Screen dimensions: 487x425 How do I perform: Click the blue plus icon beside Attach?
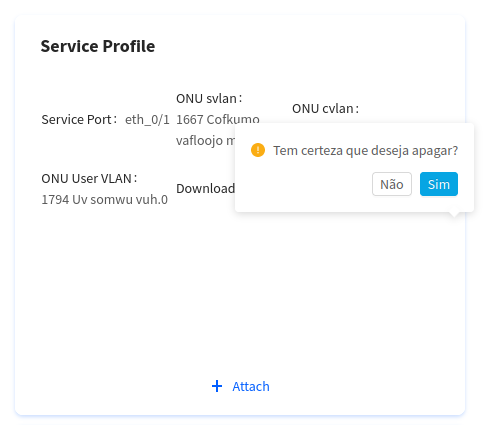click(217, 386)
